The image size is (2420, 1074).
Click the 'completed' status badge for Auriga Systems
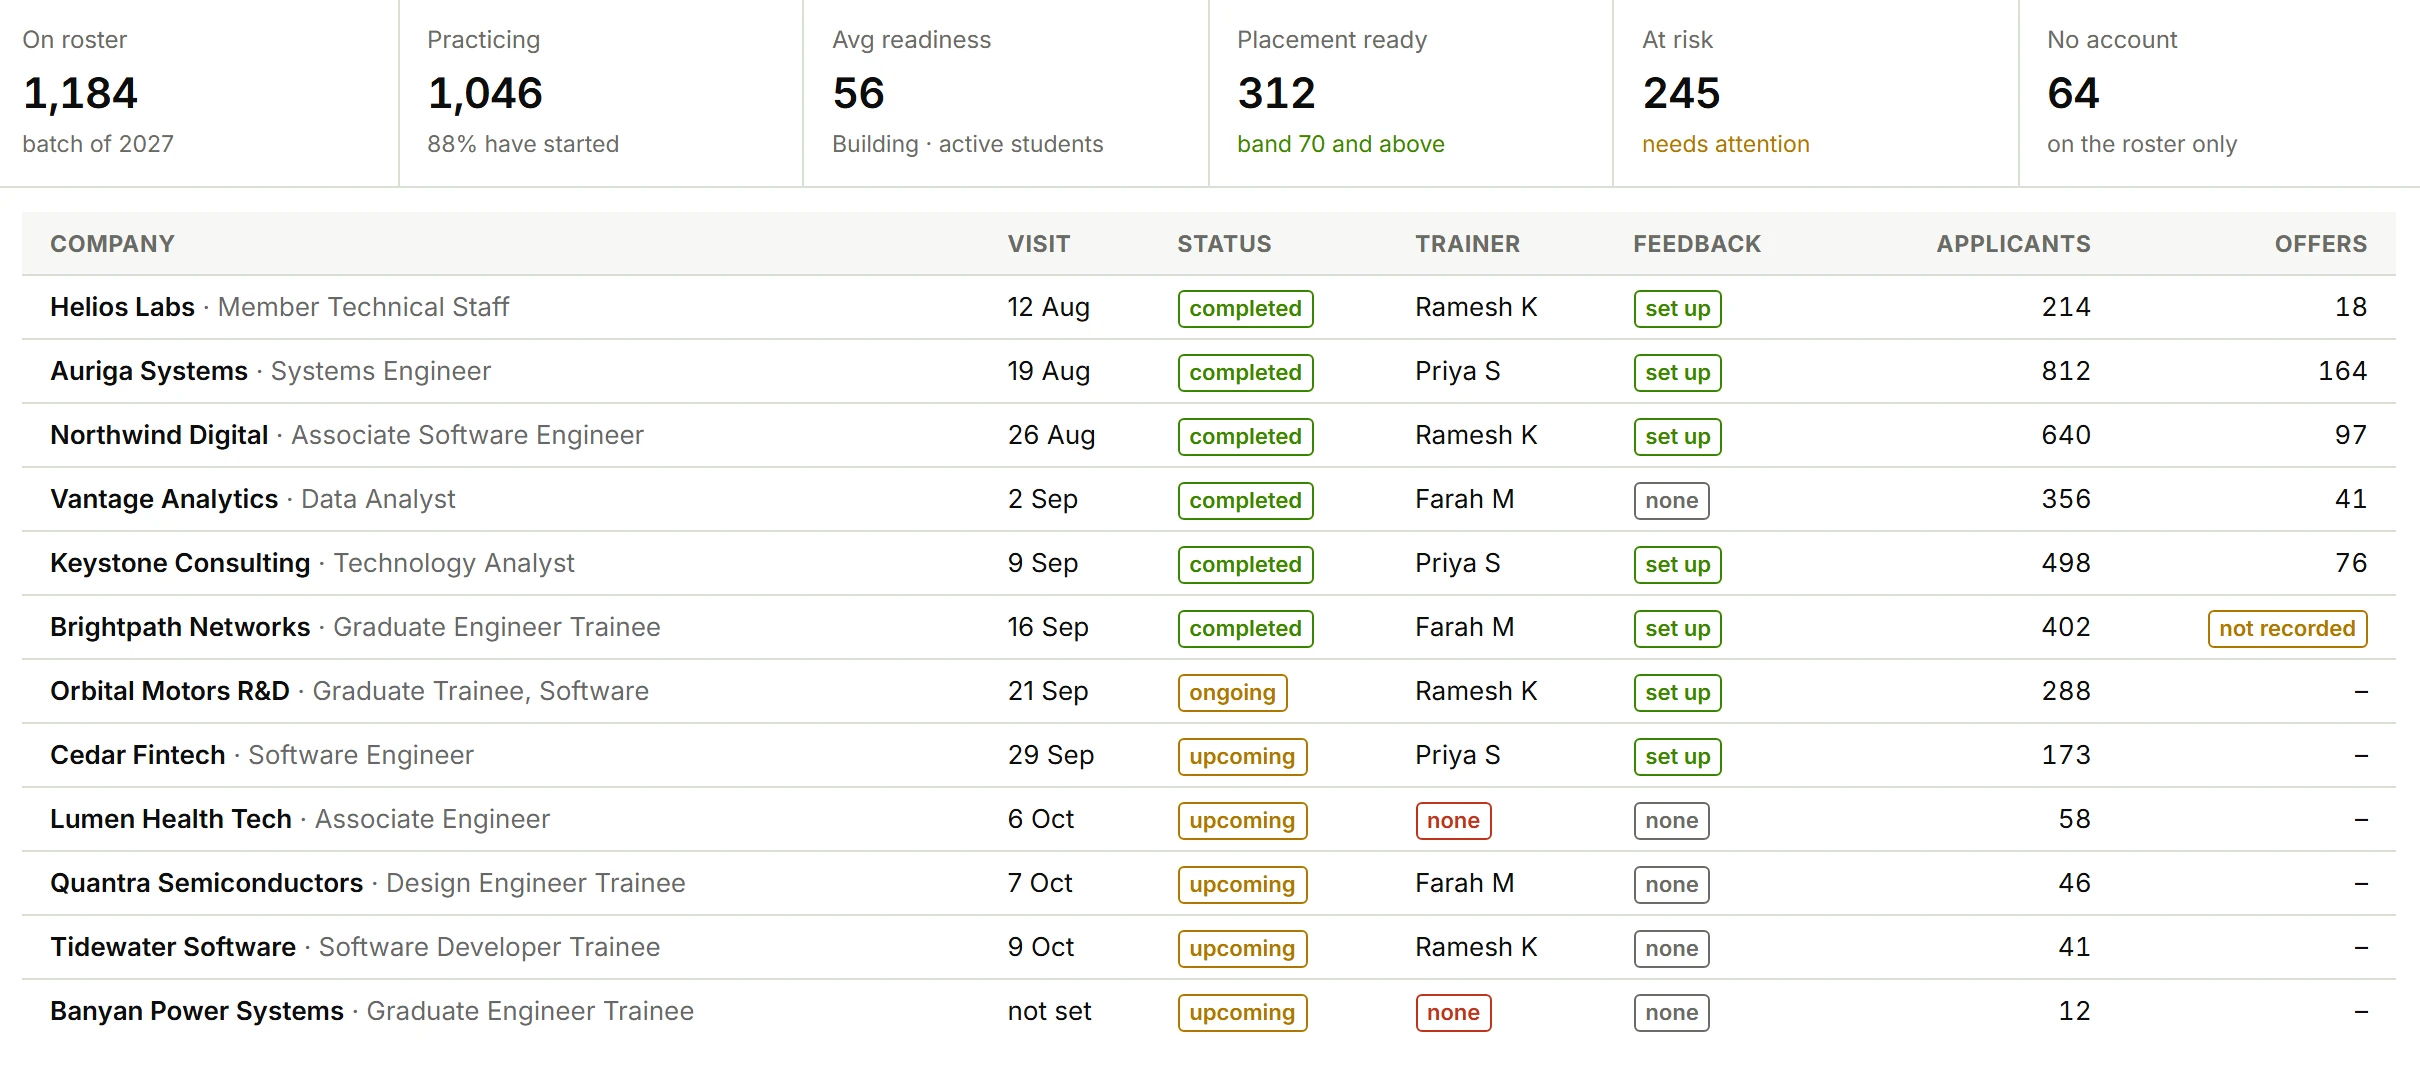pyautogui.click(x=1245, y=372)
